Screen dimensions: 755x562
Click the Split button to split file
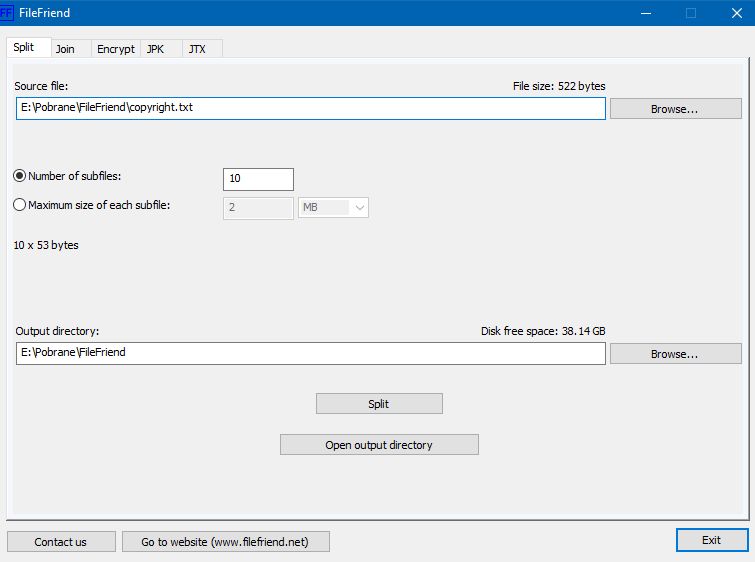tap(379, 404)
